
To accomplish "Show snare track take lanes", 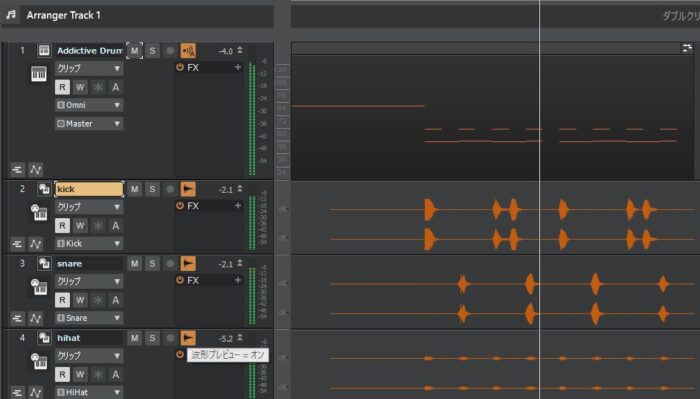I will coord(17,318).
